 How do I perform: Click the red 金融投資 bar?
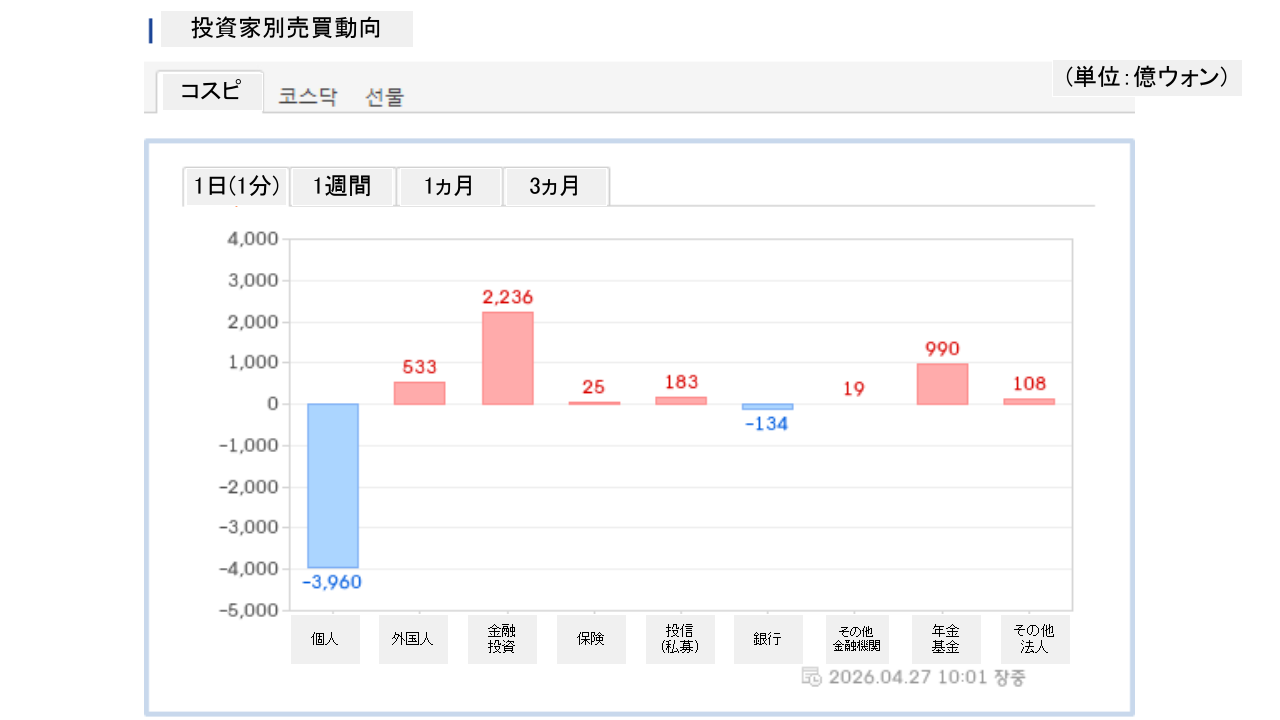tap(507, 358)
